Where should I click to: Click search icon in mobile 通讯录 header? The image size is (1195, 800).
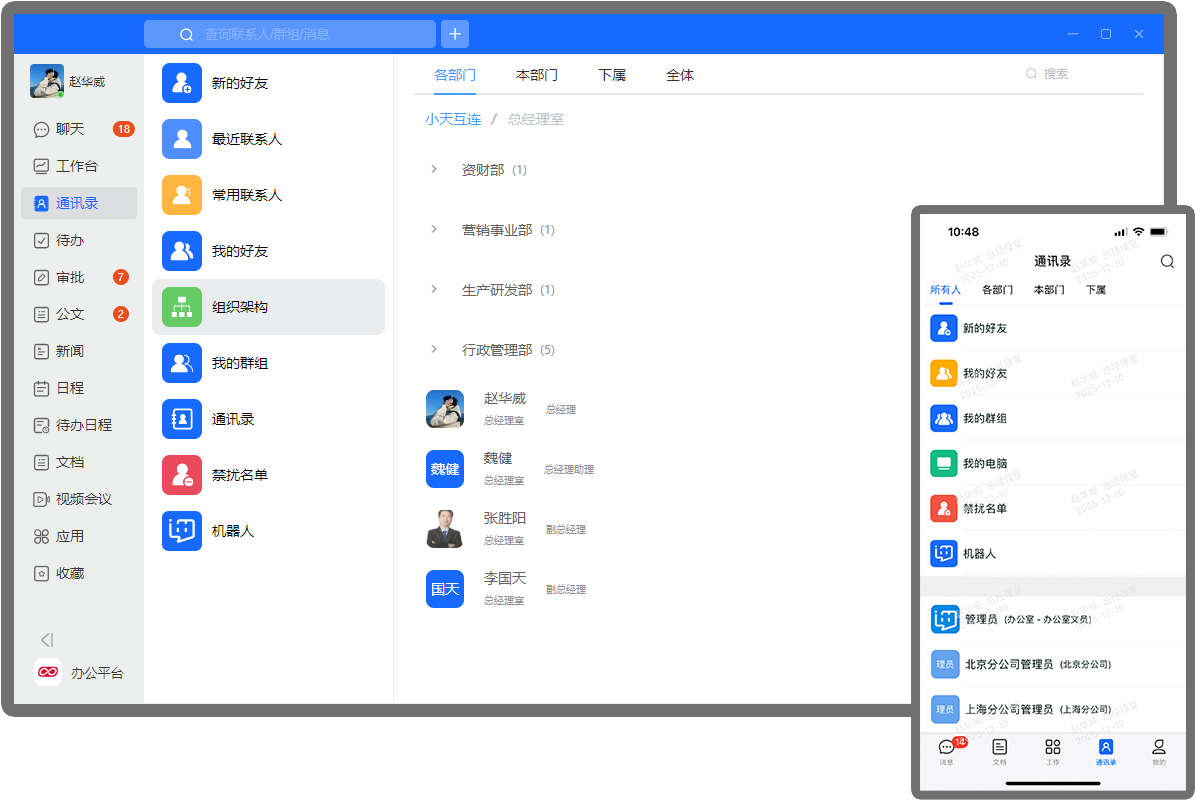pos(1167,261)
